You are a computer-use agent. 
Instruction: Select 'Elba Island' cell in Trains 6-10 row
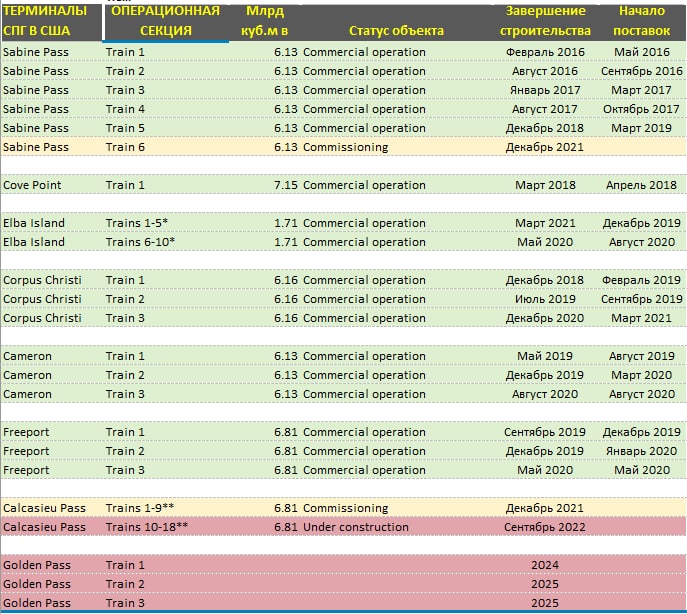point(34,242)
